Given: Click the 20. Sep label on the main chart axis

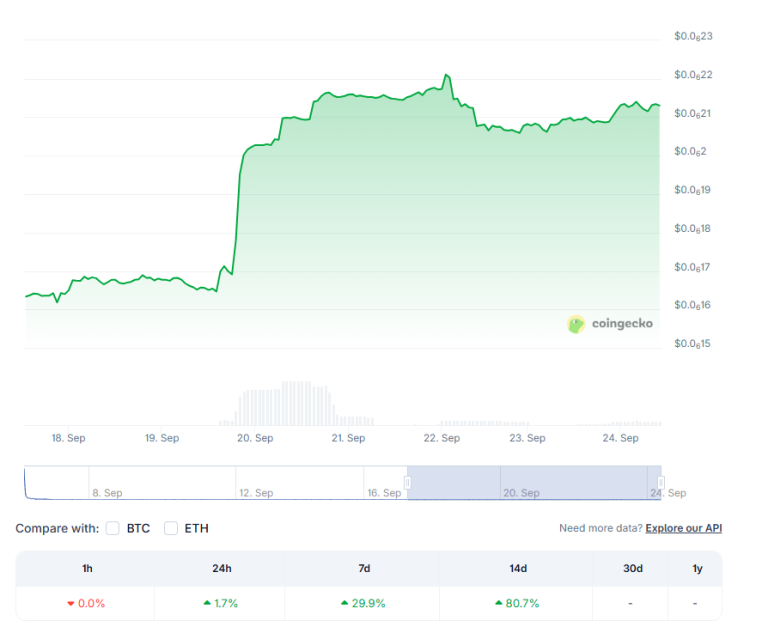Looking at the screenshot, I should point(255,438).
